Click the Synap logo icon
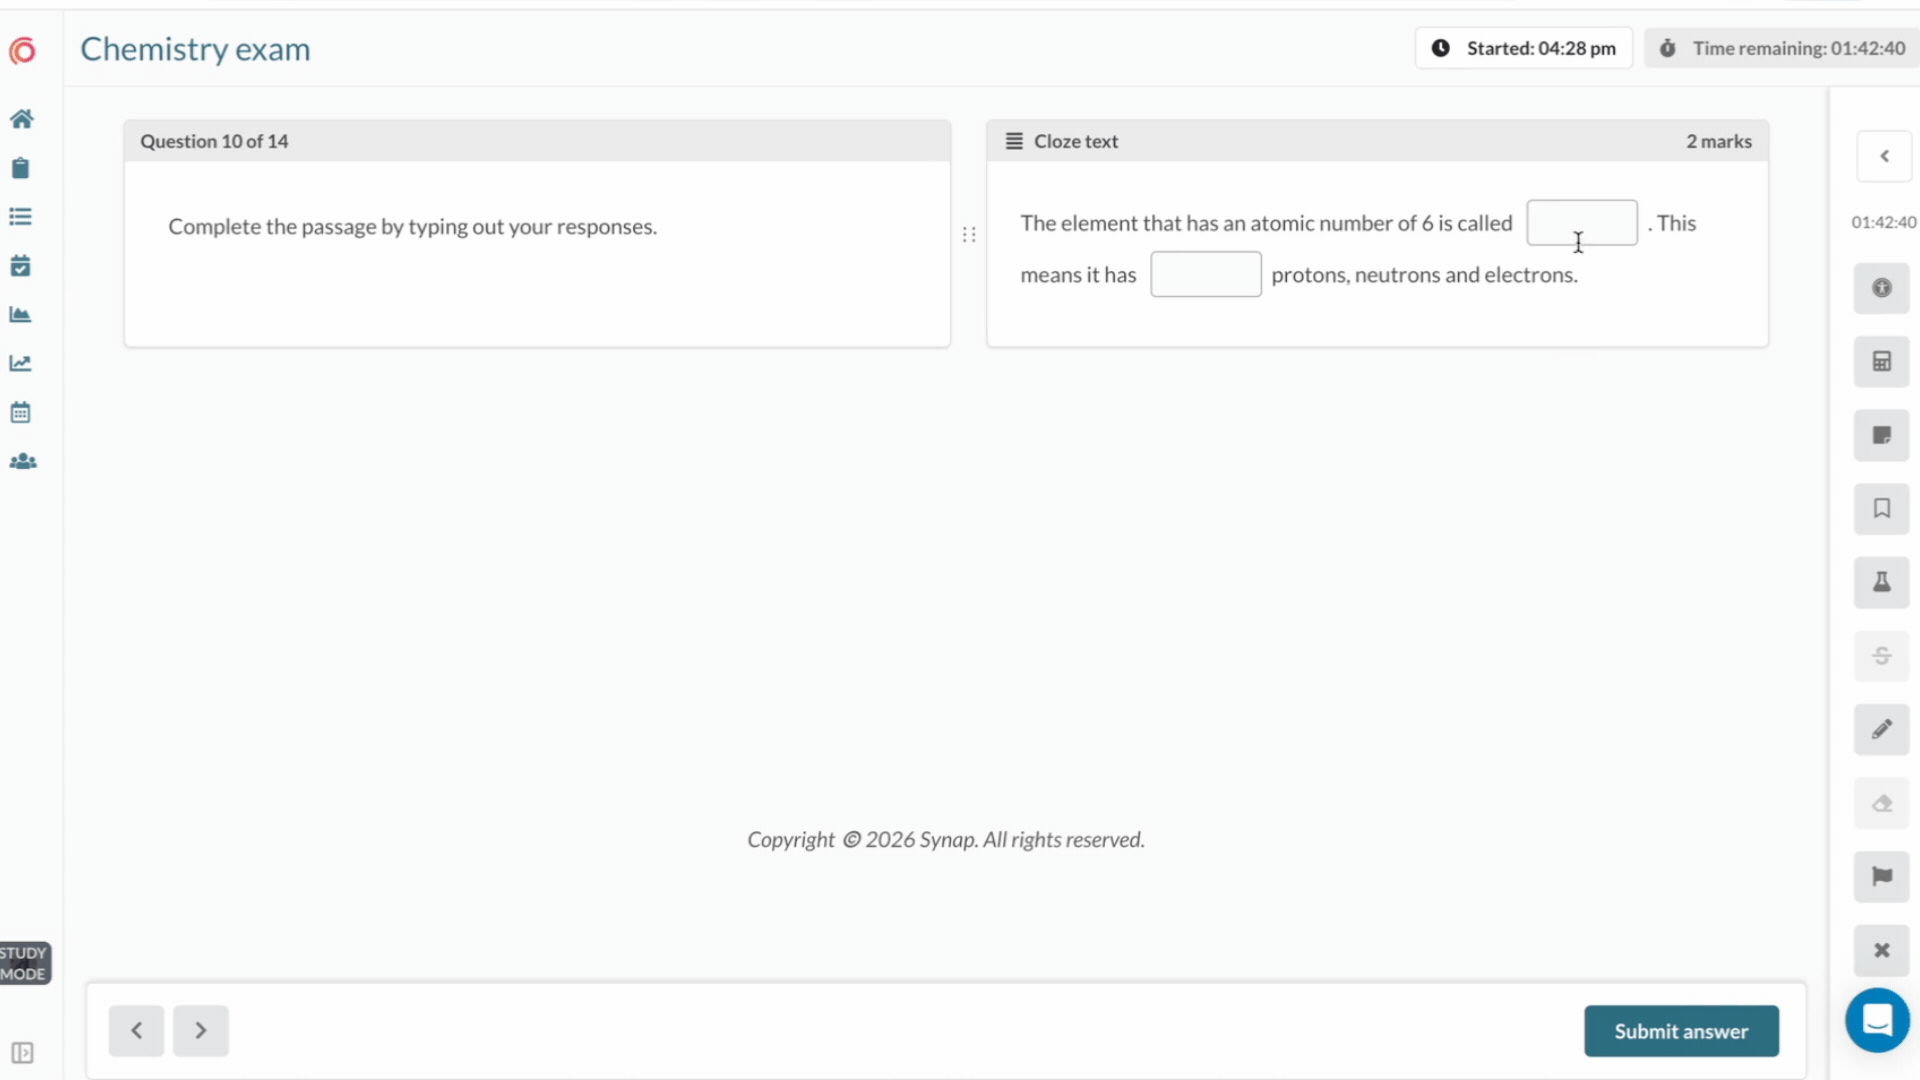Image resolution: width=1920 pixels, height=1080 pixels. (22, 50)
